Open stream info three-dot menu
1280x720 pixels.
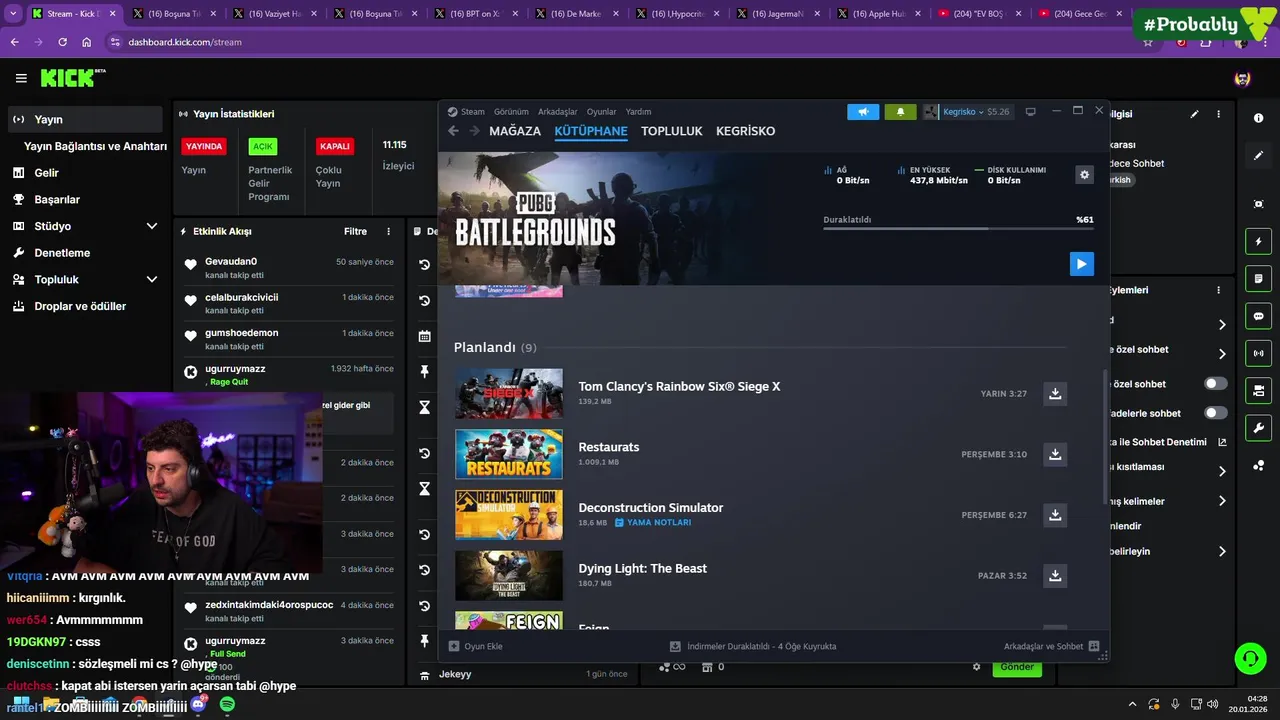point(1218,114)
